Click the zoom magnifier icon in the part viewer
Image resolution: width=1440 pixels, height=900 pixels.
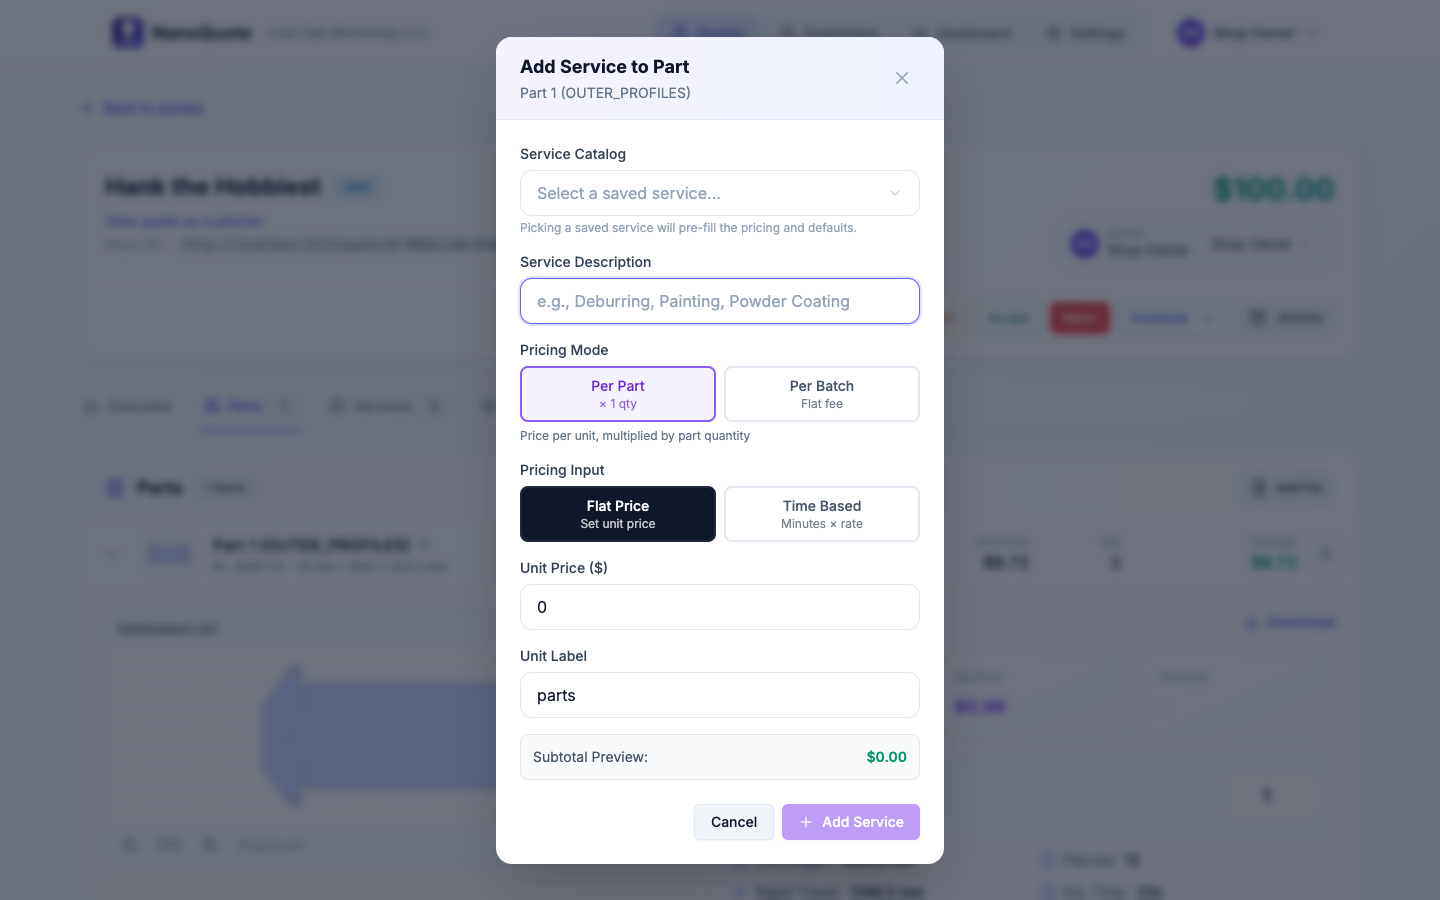(x=130, y=844)
